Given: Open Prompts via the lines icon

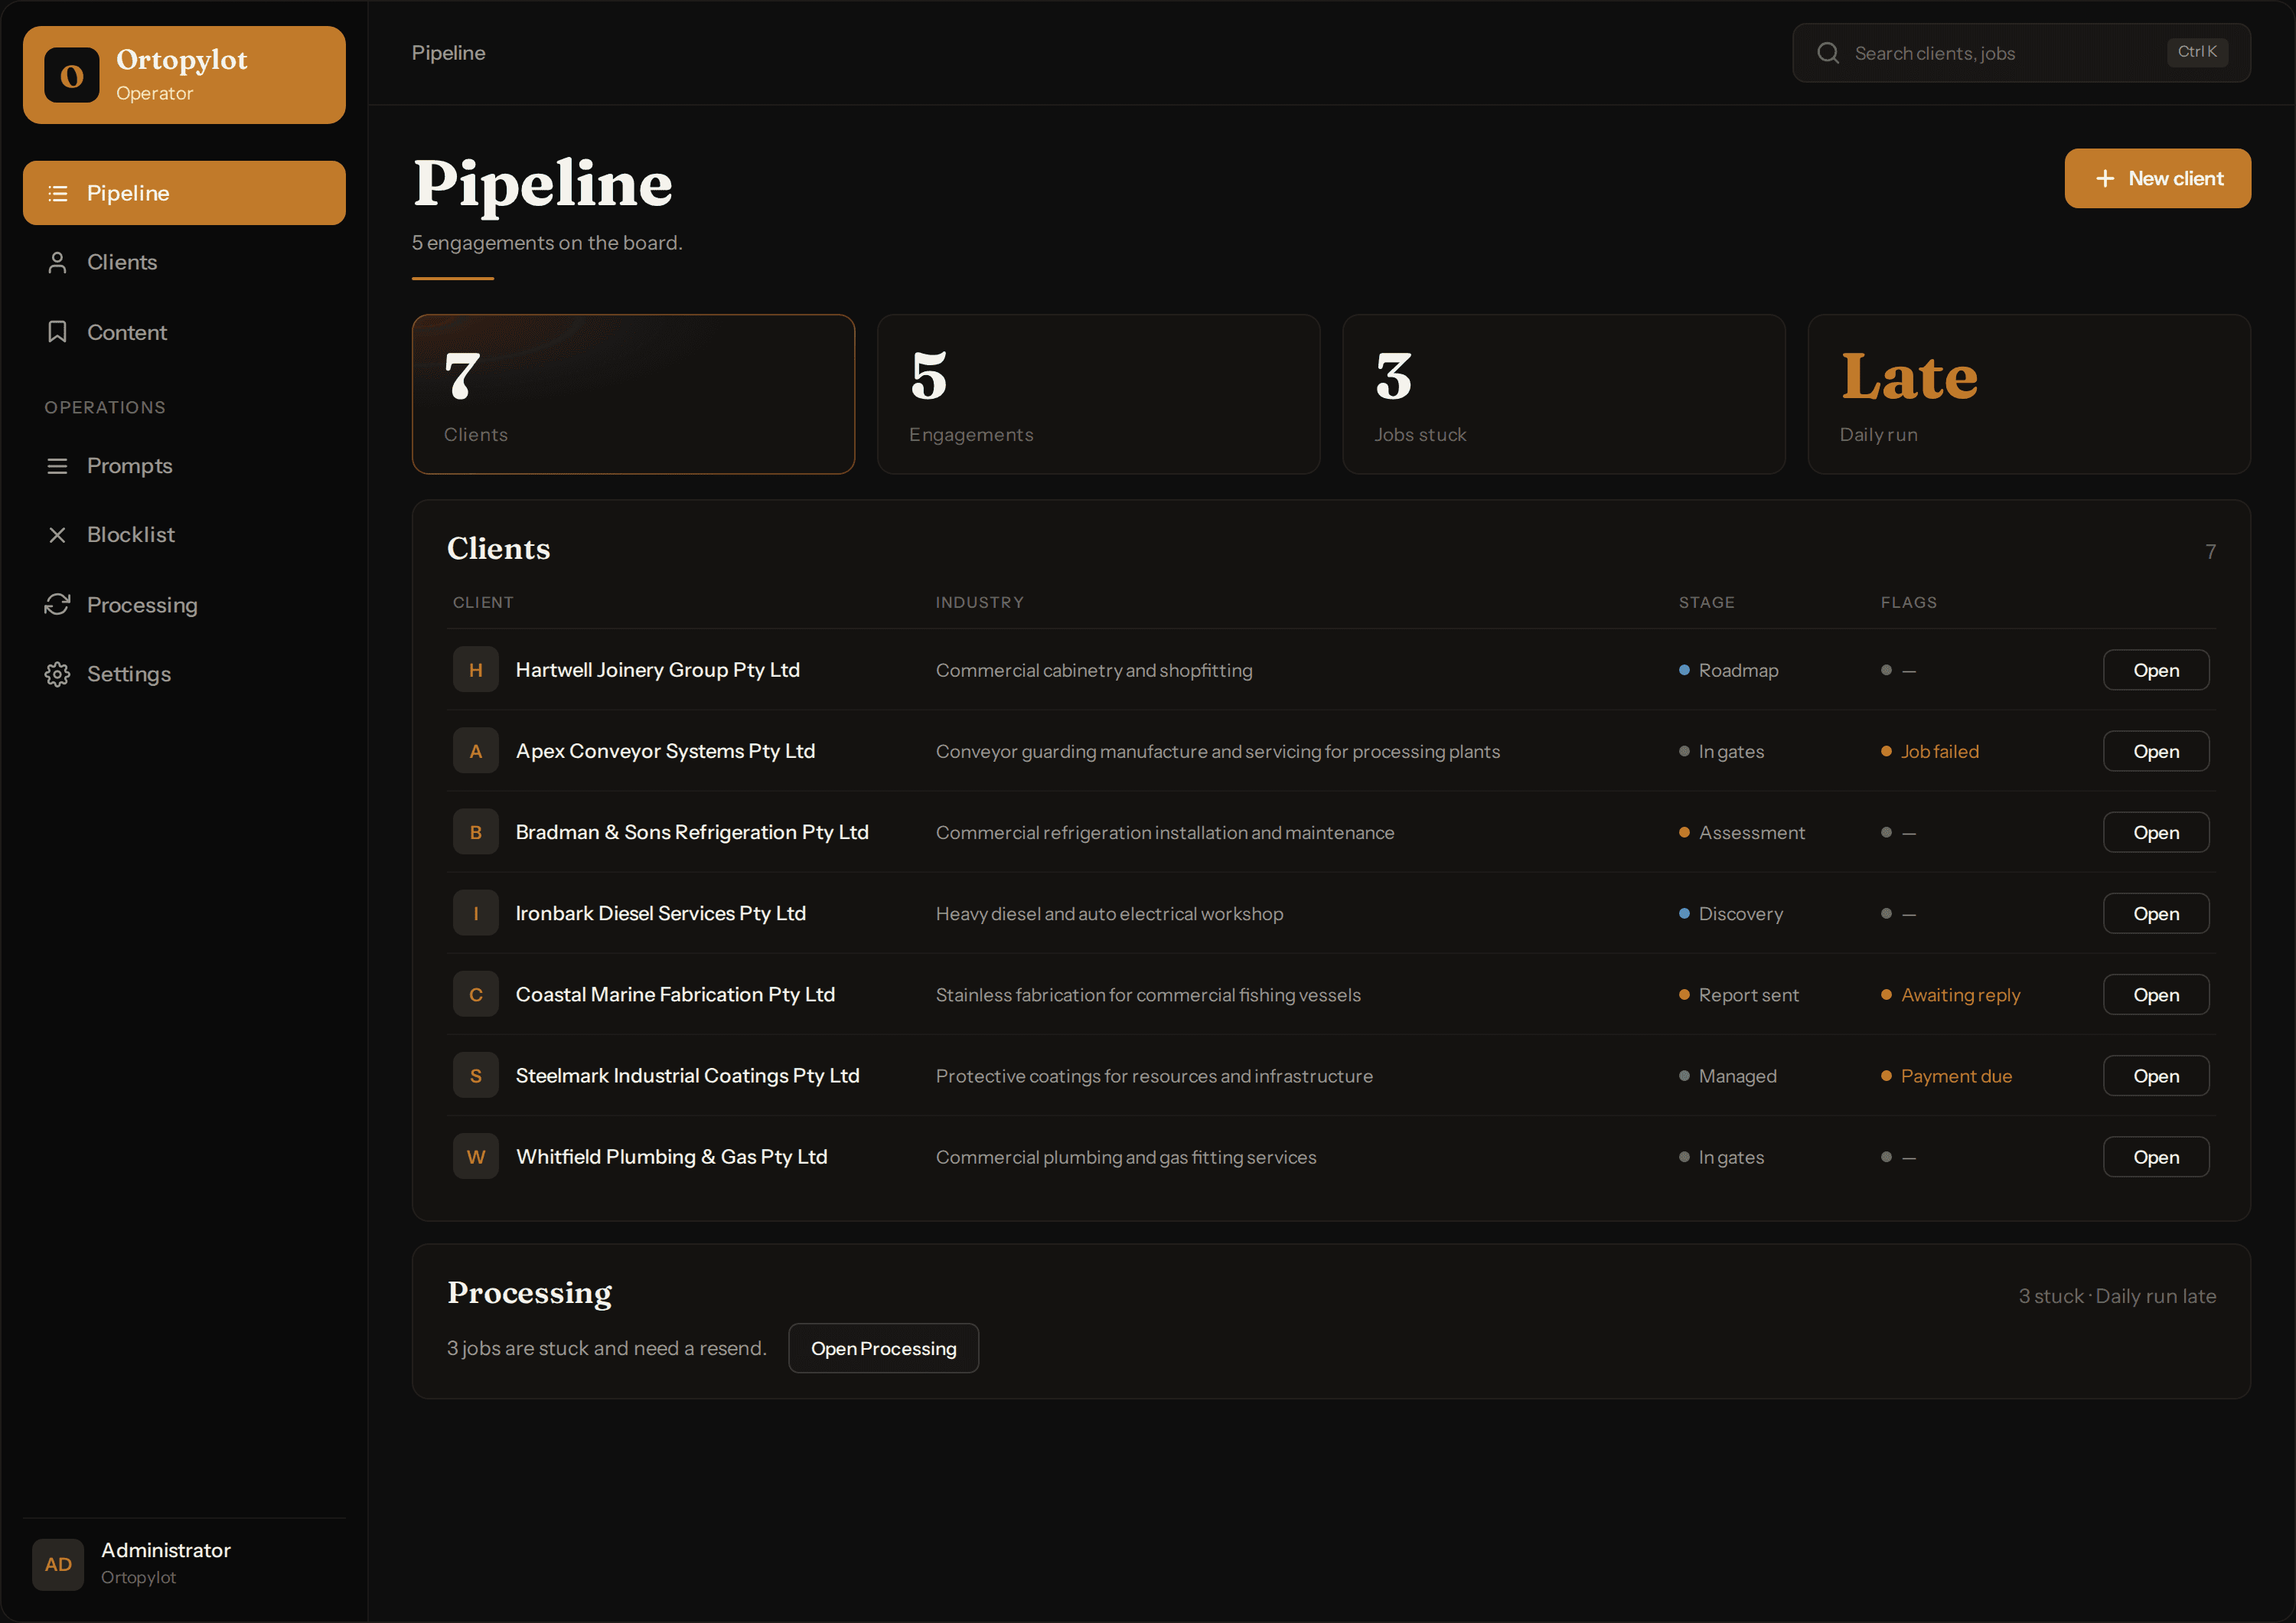Looking at the screenshot, I should [57, 466].
